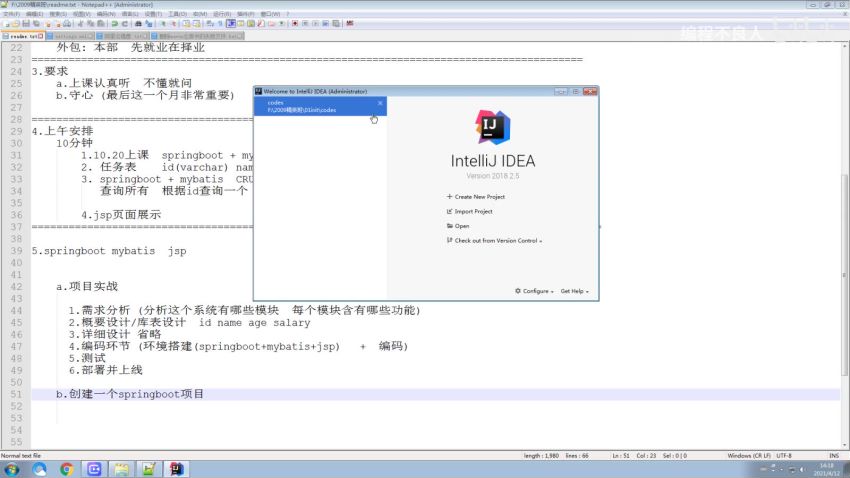The width and height of the screenshot is (850, 478).
Task: Click the Copy toolbar icon in Notepad++
Action: tap(91, 24)
